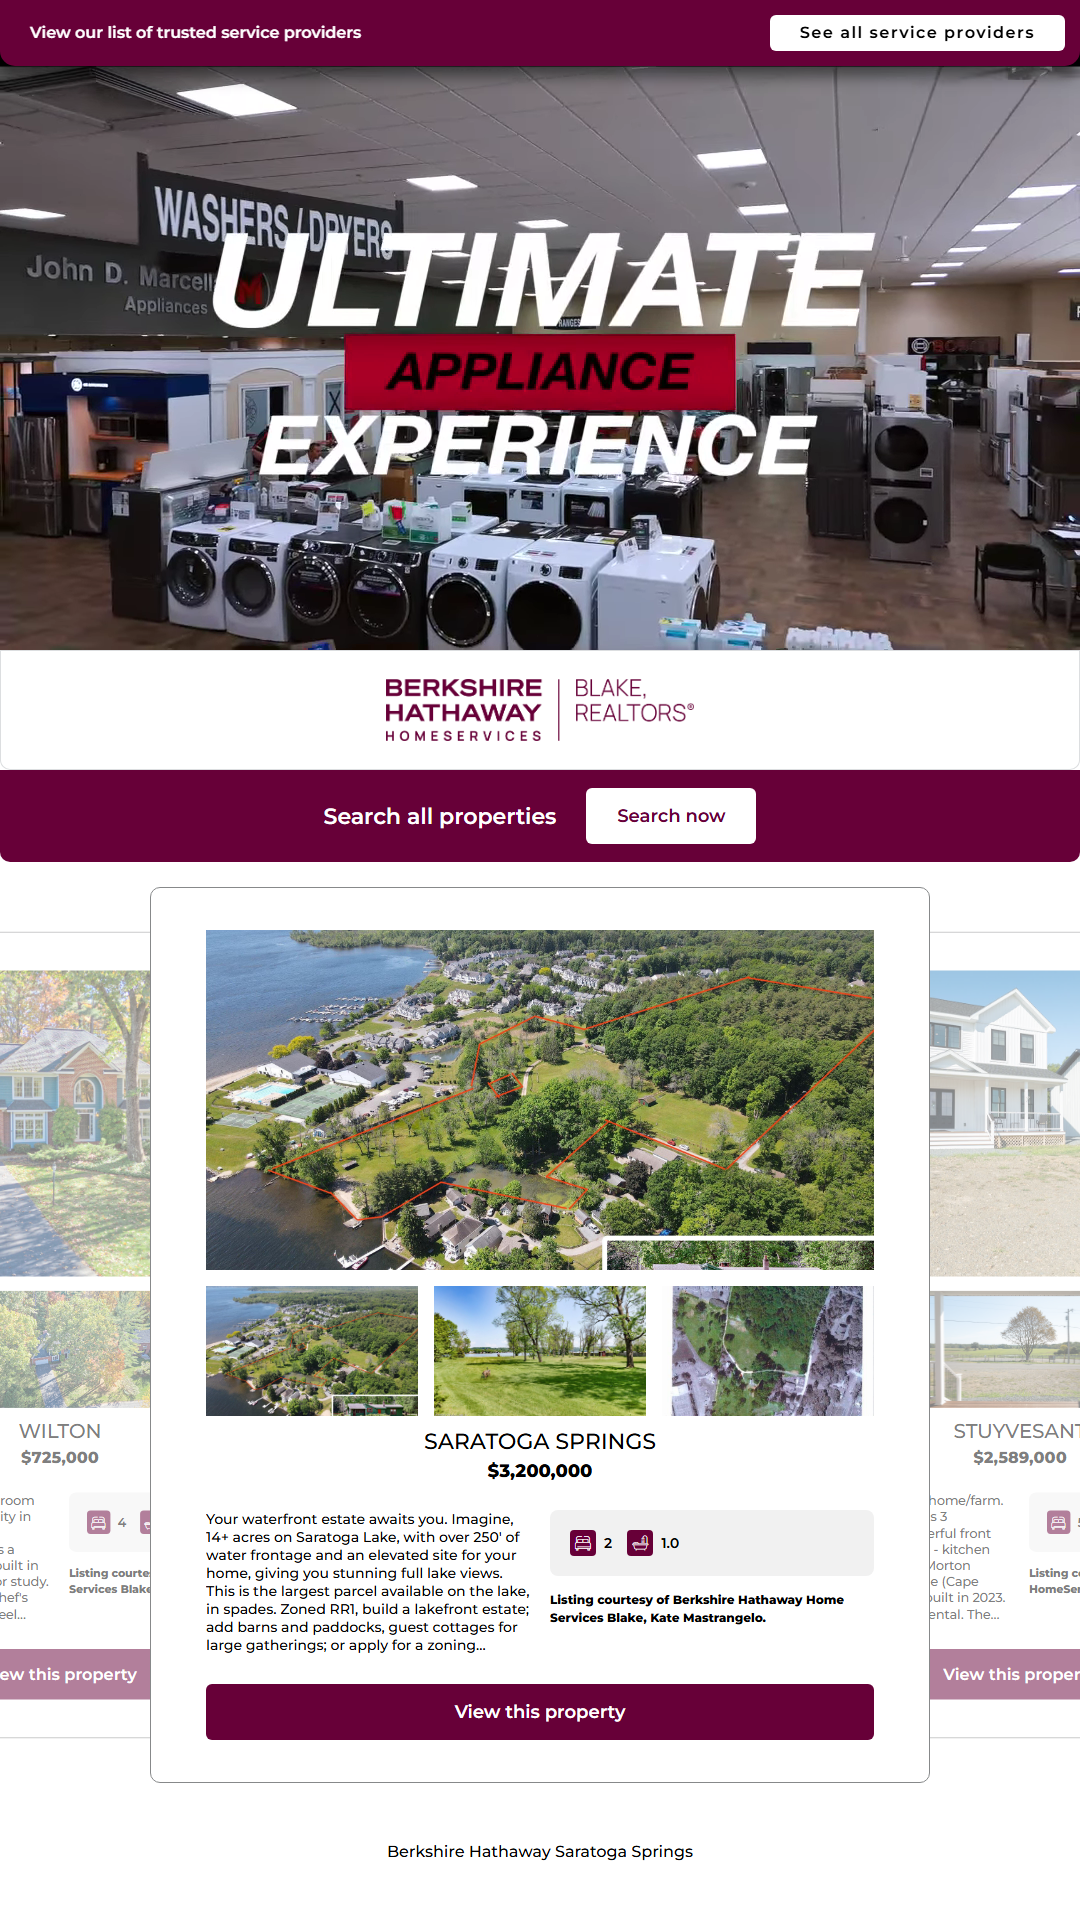This screenshot has width=1080, height=1920.
Task: Click the bed icon on Wilton card
Action: click(x=99, y=1523)
